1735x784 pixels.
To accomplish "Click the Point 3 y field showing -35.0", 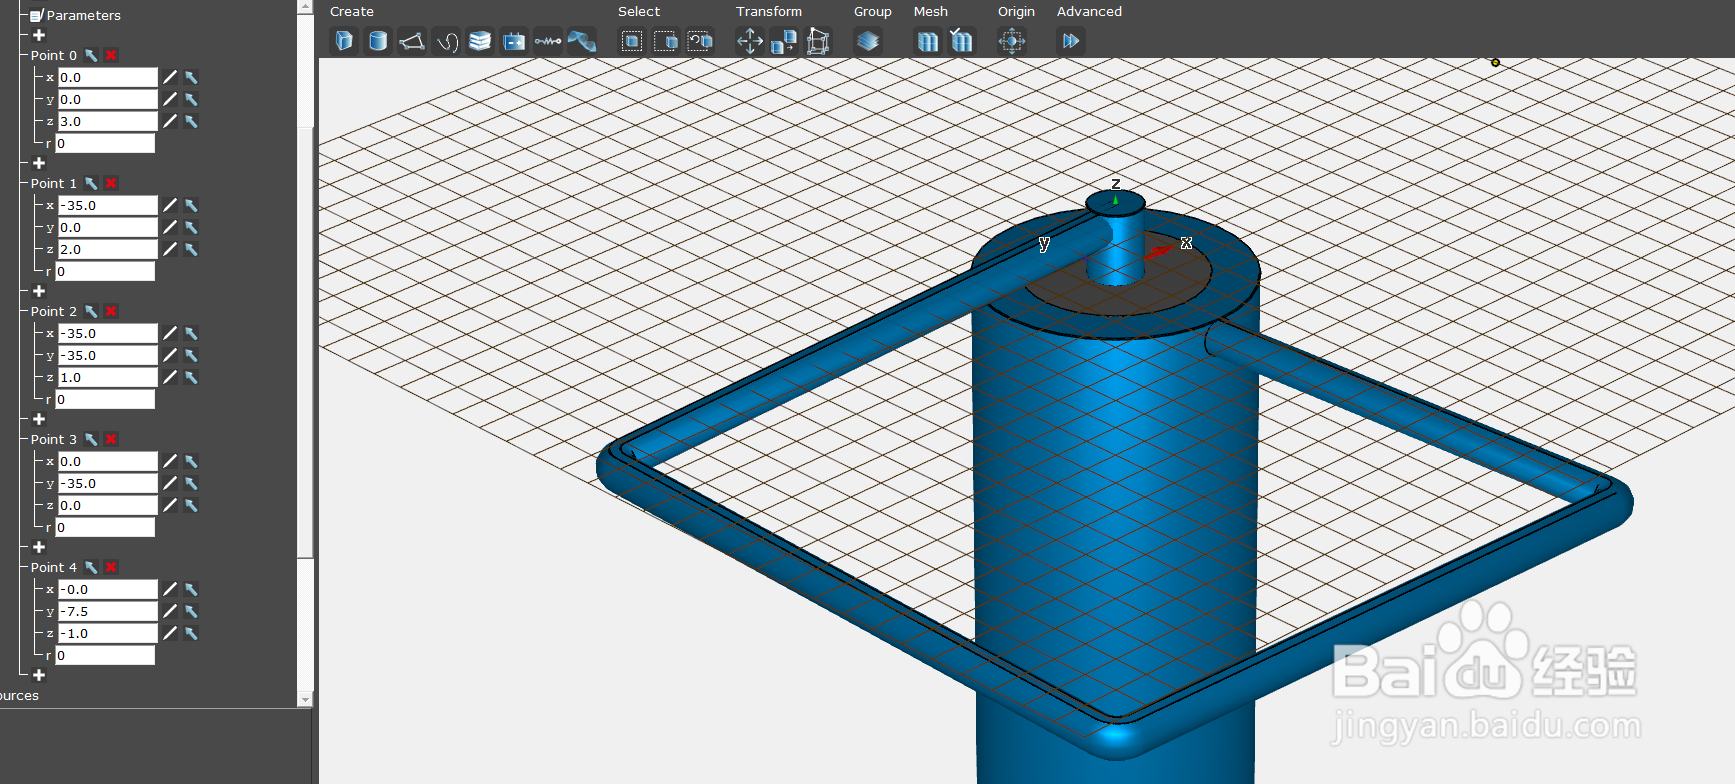I will (107, 483).
